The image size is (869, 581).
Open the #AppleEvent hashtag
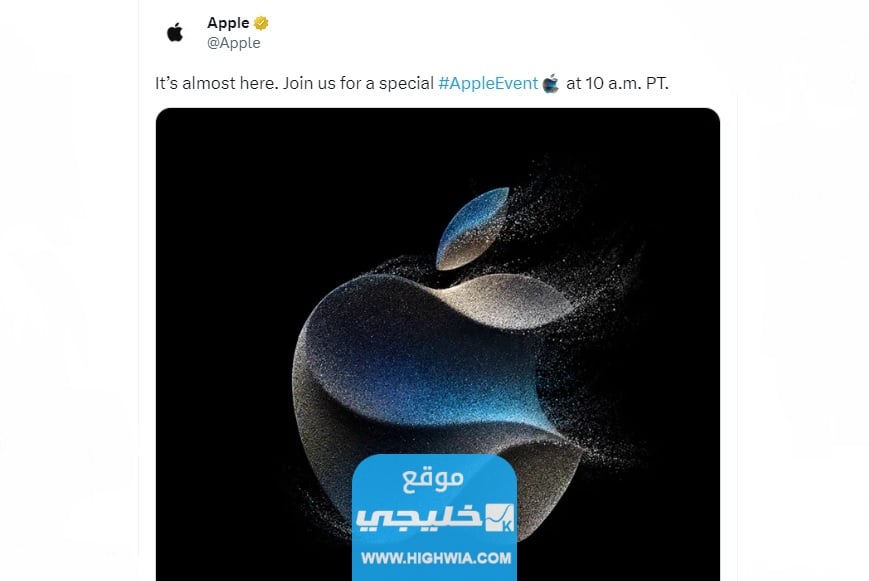[x=488, y=83]
